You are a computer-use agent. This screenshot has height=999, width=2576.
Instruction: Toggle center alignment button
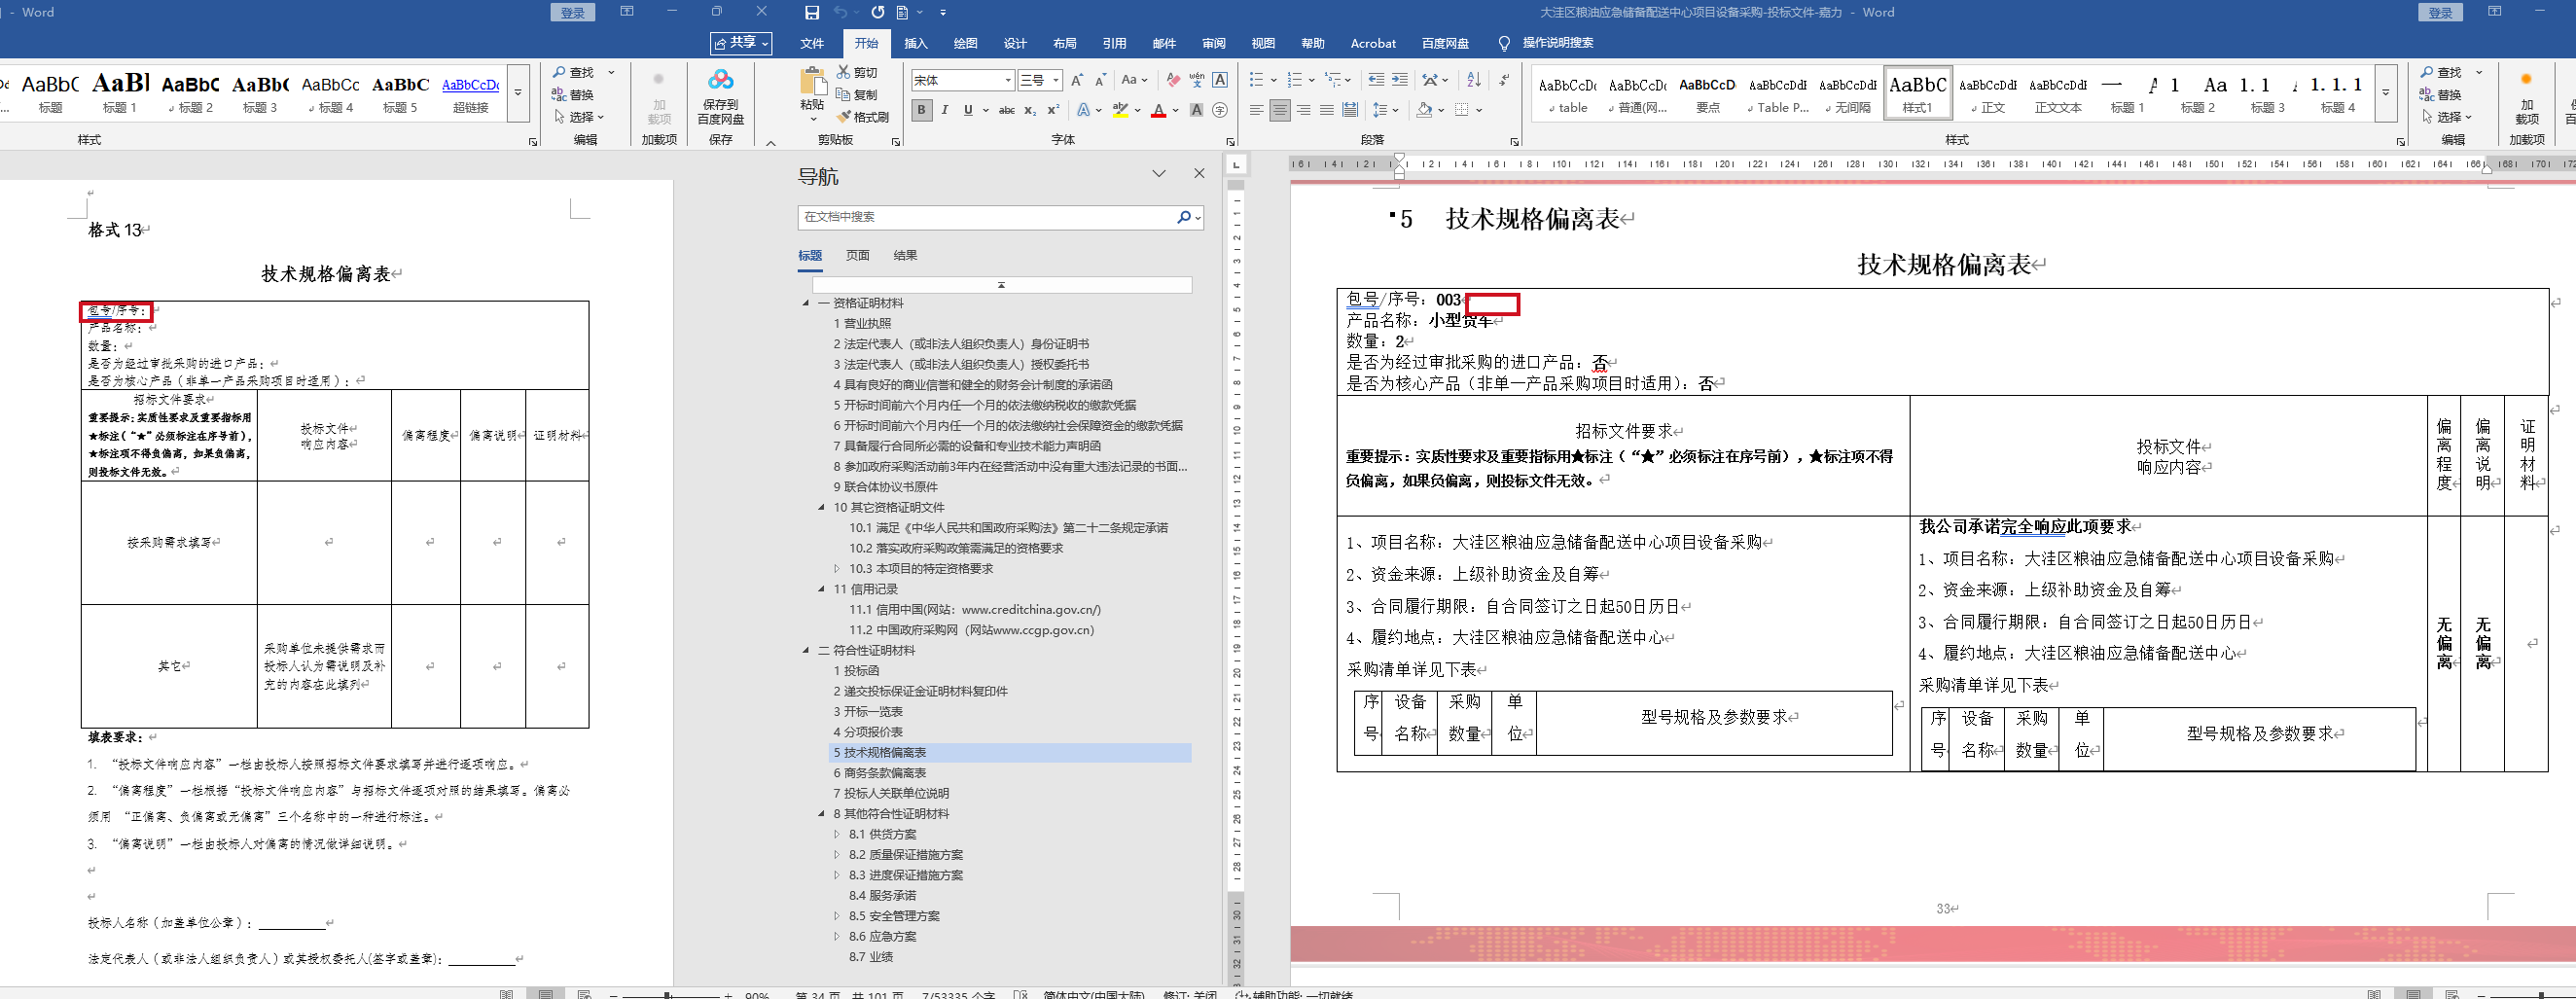tap(1280, 110)
